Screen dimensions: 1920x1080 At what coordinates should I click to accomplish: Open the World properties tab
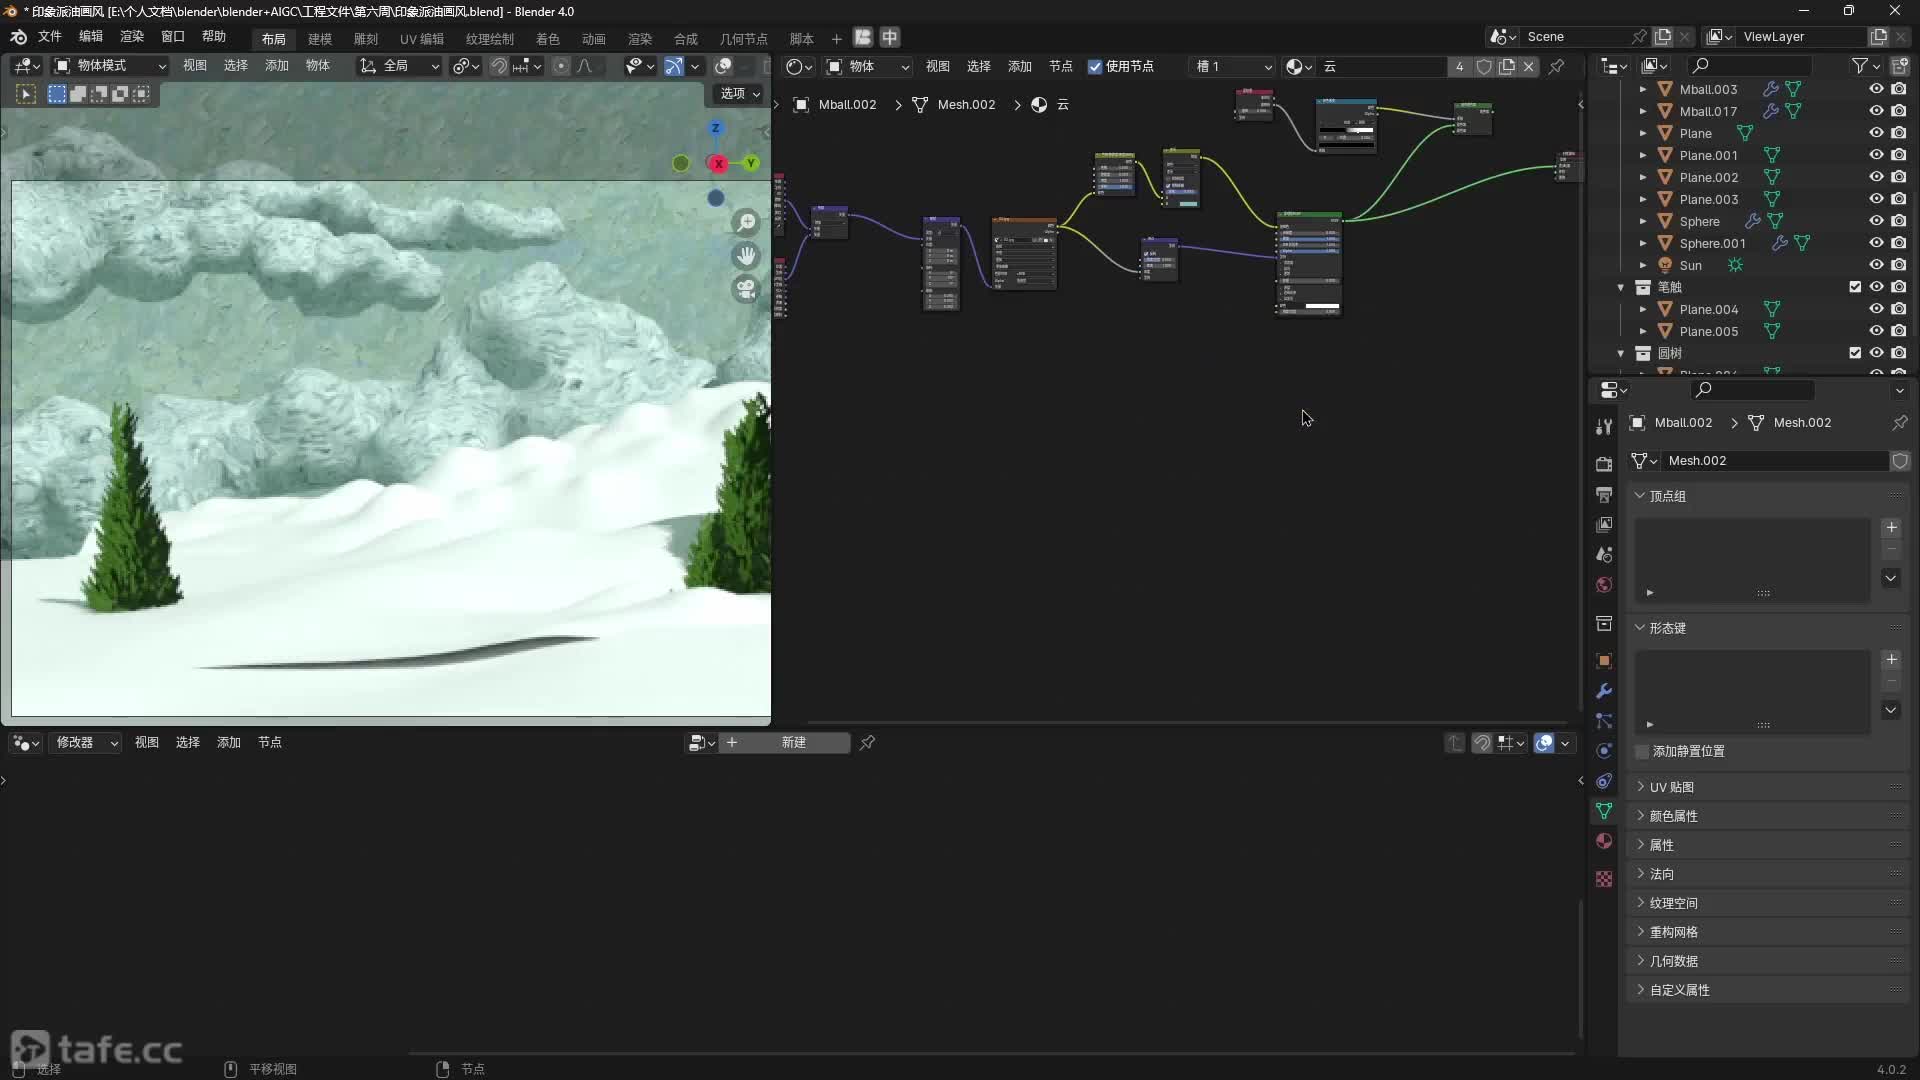[x=1604, y=584]
